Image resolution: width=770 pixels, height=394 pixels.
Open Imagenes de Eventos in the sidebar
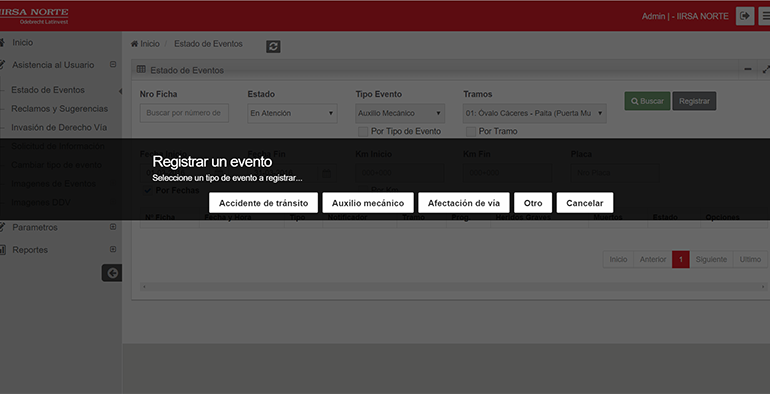54,183
